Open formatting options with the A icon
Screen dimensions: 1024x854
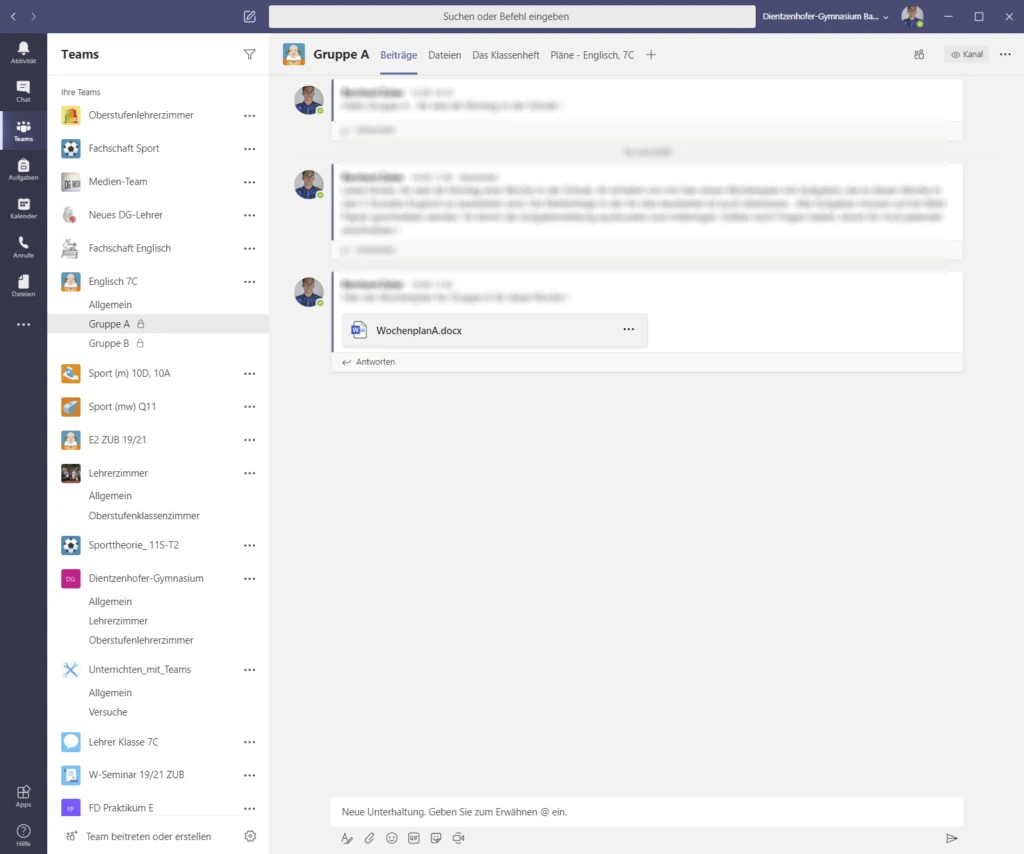[347, 838]
